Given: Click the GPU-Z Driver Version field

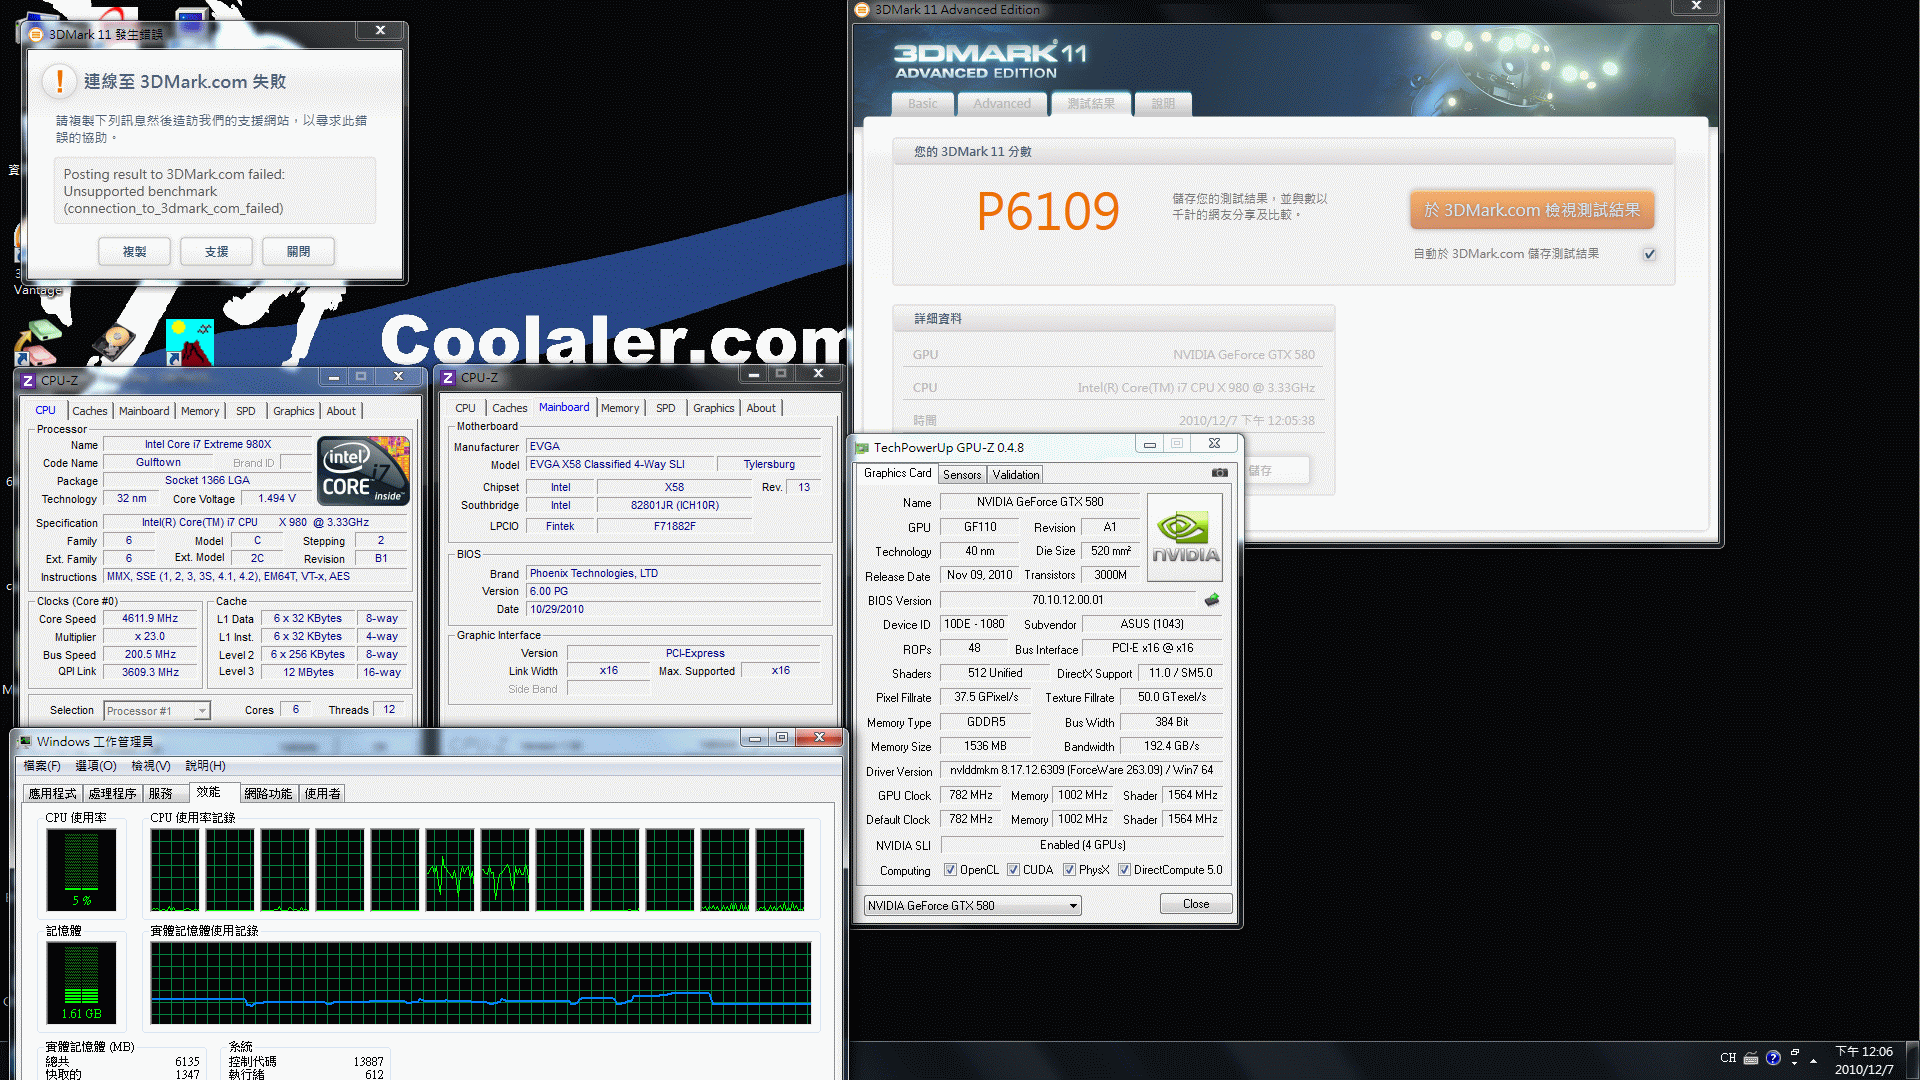Looking at the screenshot, I should pos(1081,770).
